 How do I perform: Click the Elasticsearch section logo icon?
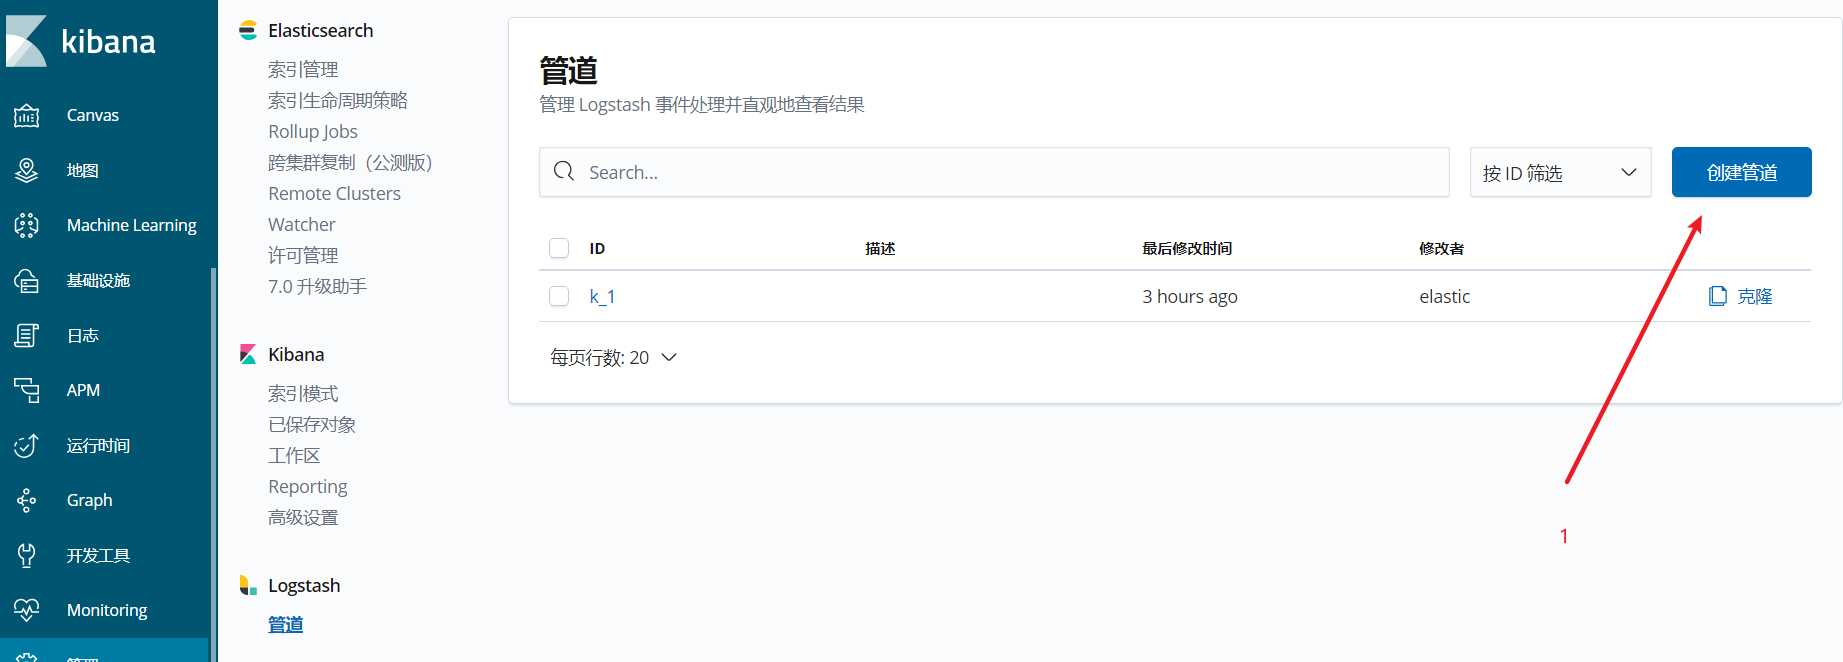(248, 31)
